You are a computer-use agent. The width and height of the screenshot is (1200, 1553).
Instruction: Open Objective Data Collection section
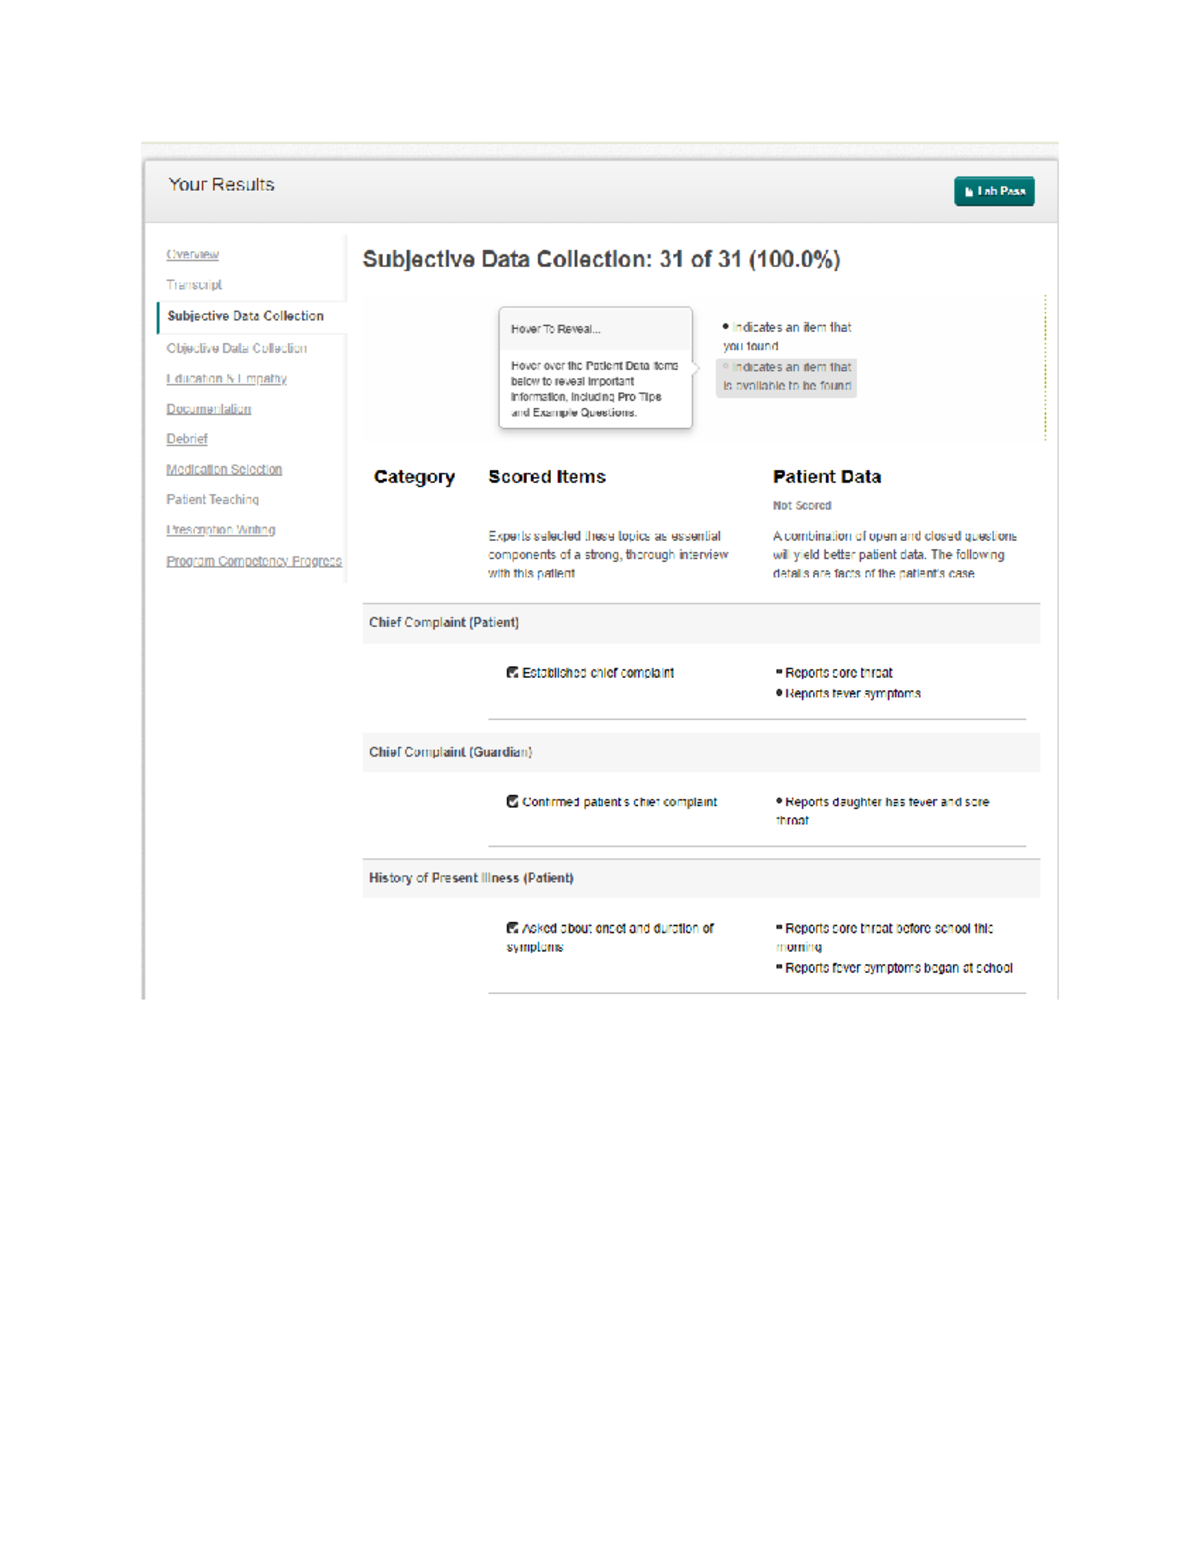point(236,348)
